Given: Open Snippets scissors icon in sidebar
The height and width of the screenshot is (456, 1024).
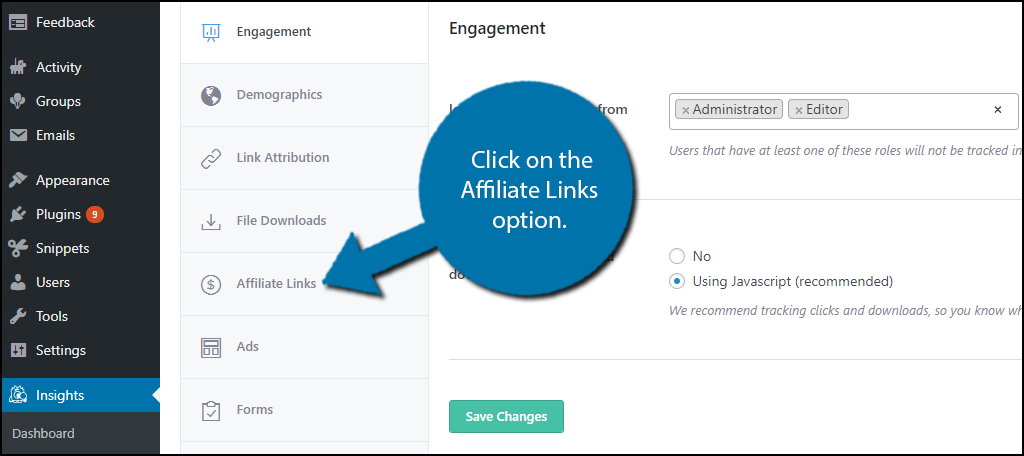Looking at the screenshot, I should point(18,248).
